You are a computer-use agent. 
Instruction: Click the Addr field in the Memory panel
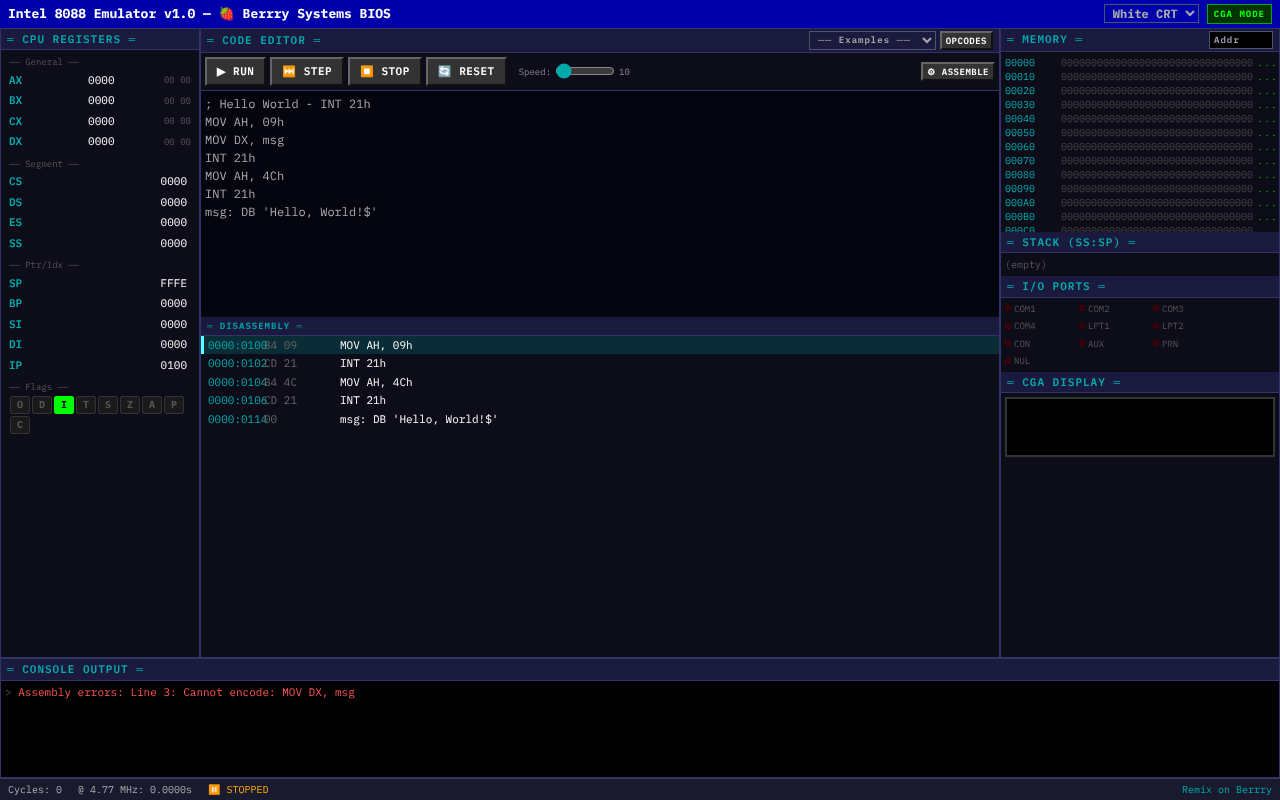(1240, 39)
